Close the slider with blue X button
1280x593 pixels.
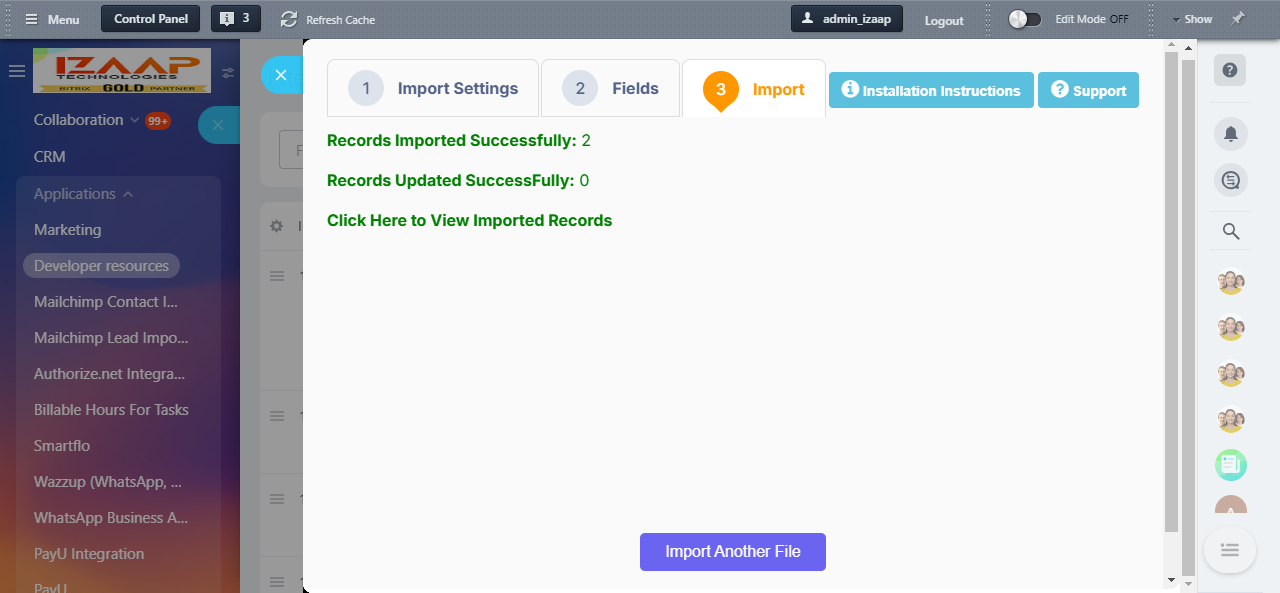[281, 75]
